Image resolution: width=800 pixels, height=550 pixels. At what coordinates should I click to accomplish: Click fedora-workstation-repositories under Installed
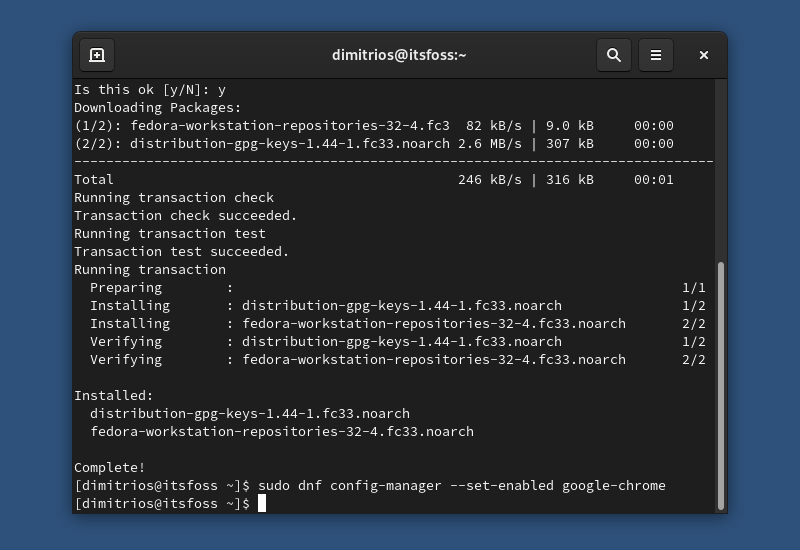point(282,431)
